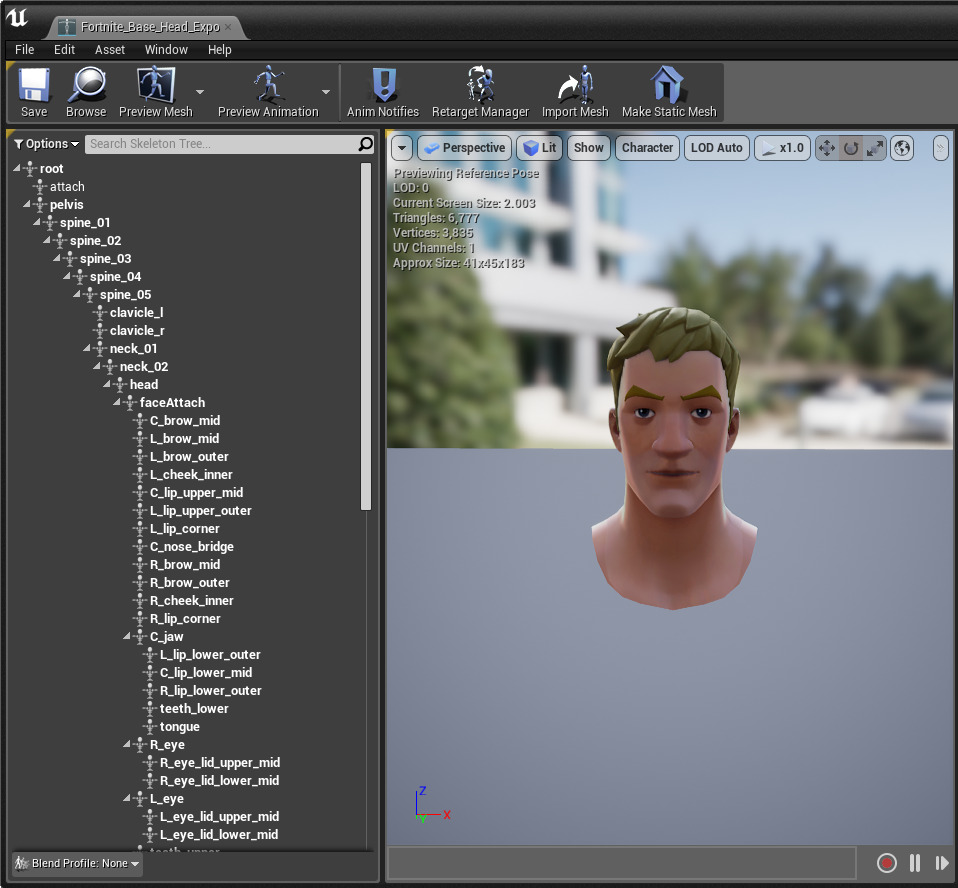Open the Retarget Manager
This screenshot has width=958, height=888.
click(x=481, y=92)
